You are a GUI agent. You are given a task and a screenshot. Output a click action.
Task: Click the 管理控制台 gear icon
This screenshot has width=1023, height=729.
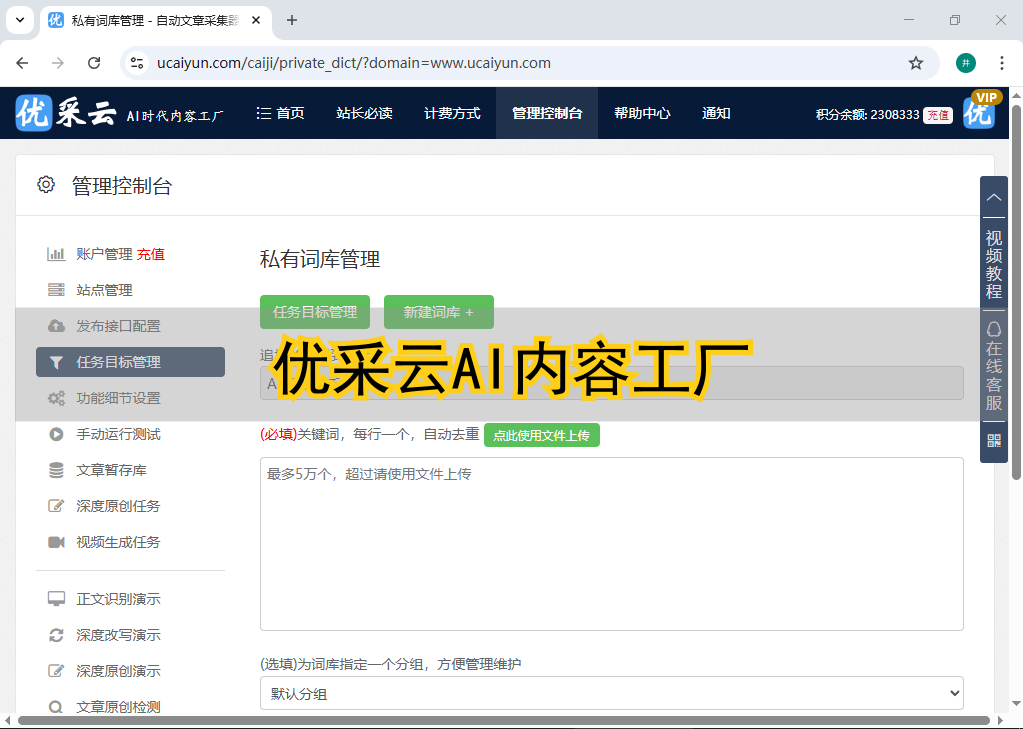point(45,184)
